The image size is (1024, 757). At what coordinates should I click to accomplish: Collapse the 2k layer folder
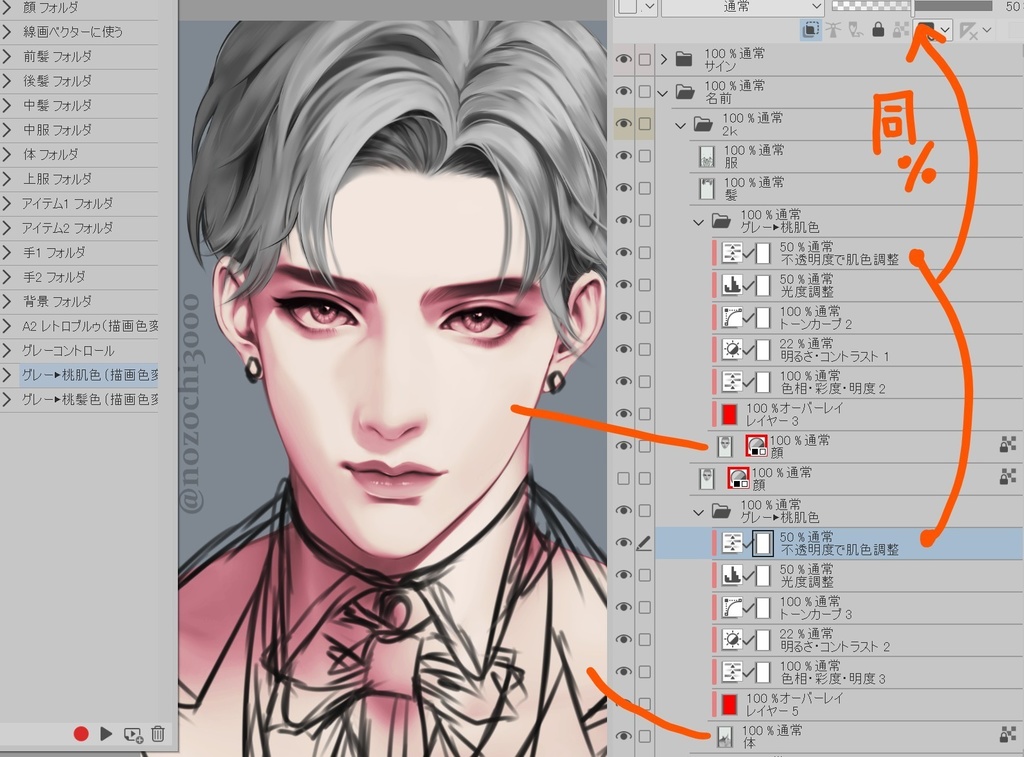(x=680, y=125)
